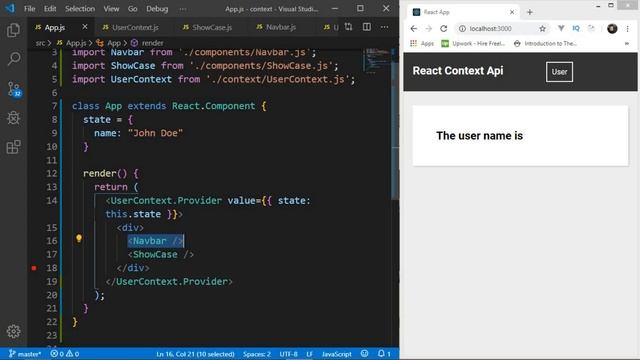
Task: Click the render breadcrumb symbol
Action: pyautogui.click(x=147, y=43)
